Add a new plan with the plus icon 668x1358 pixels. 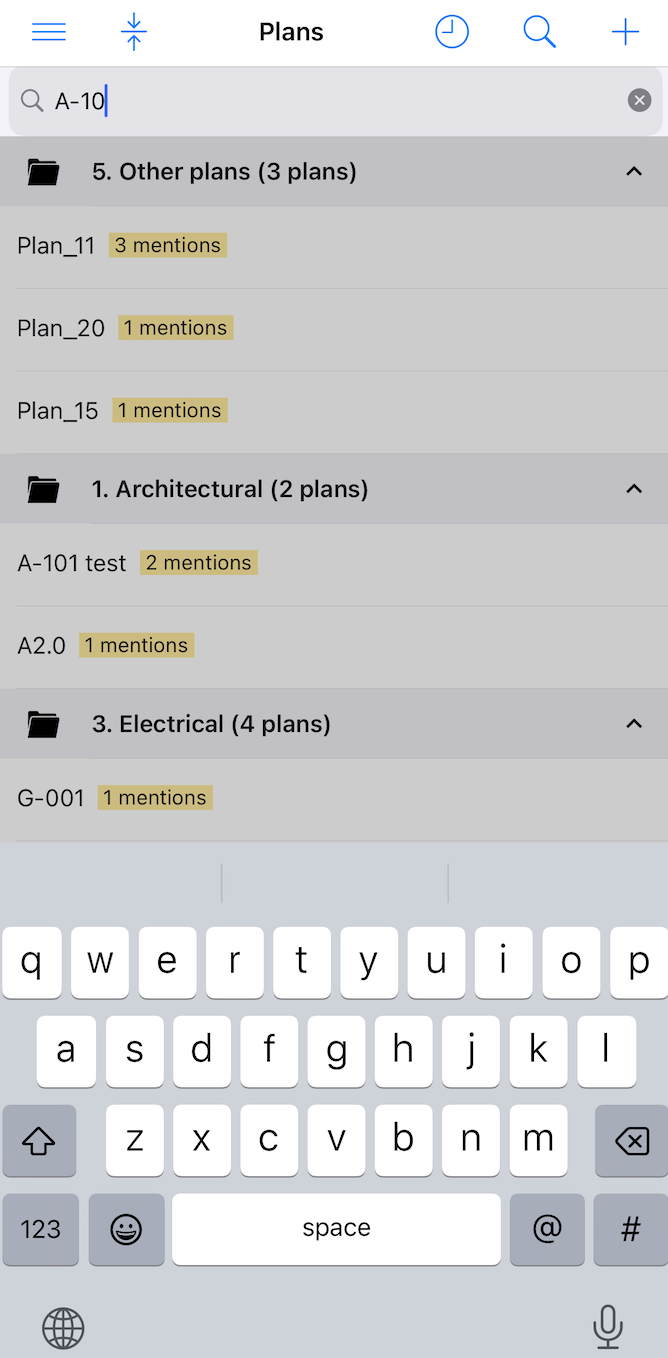[625, 31]
